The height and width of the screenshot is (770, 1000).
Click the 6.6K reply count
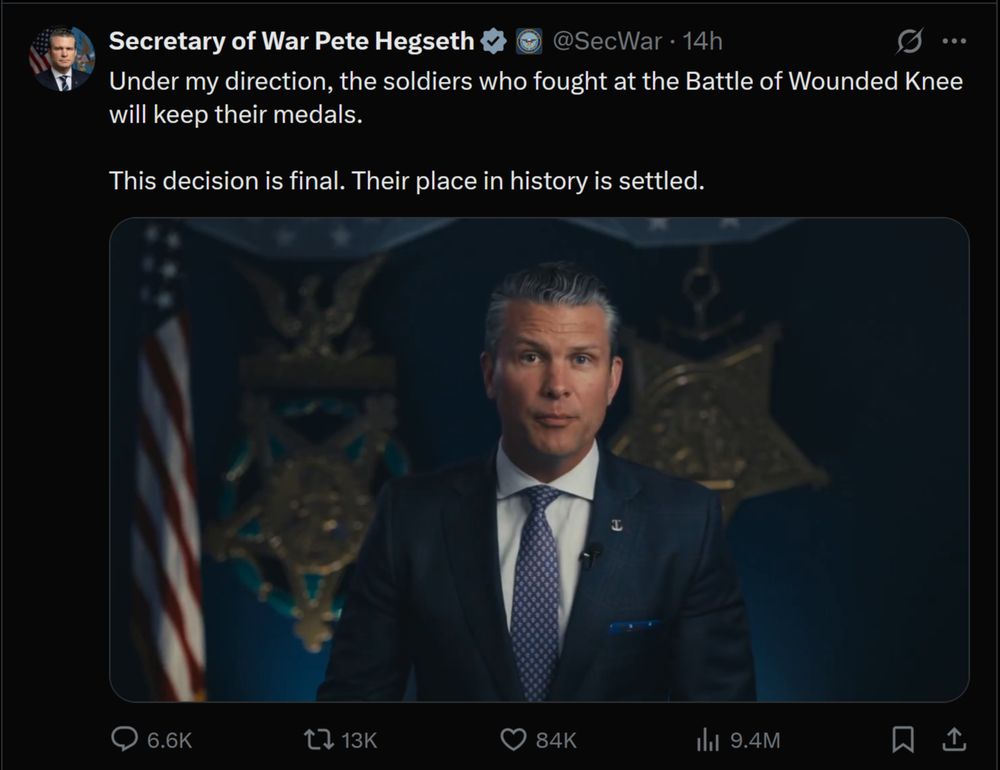click(169, 740)
